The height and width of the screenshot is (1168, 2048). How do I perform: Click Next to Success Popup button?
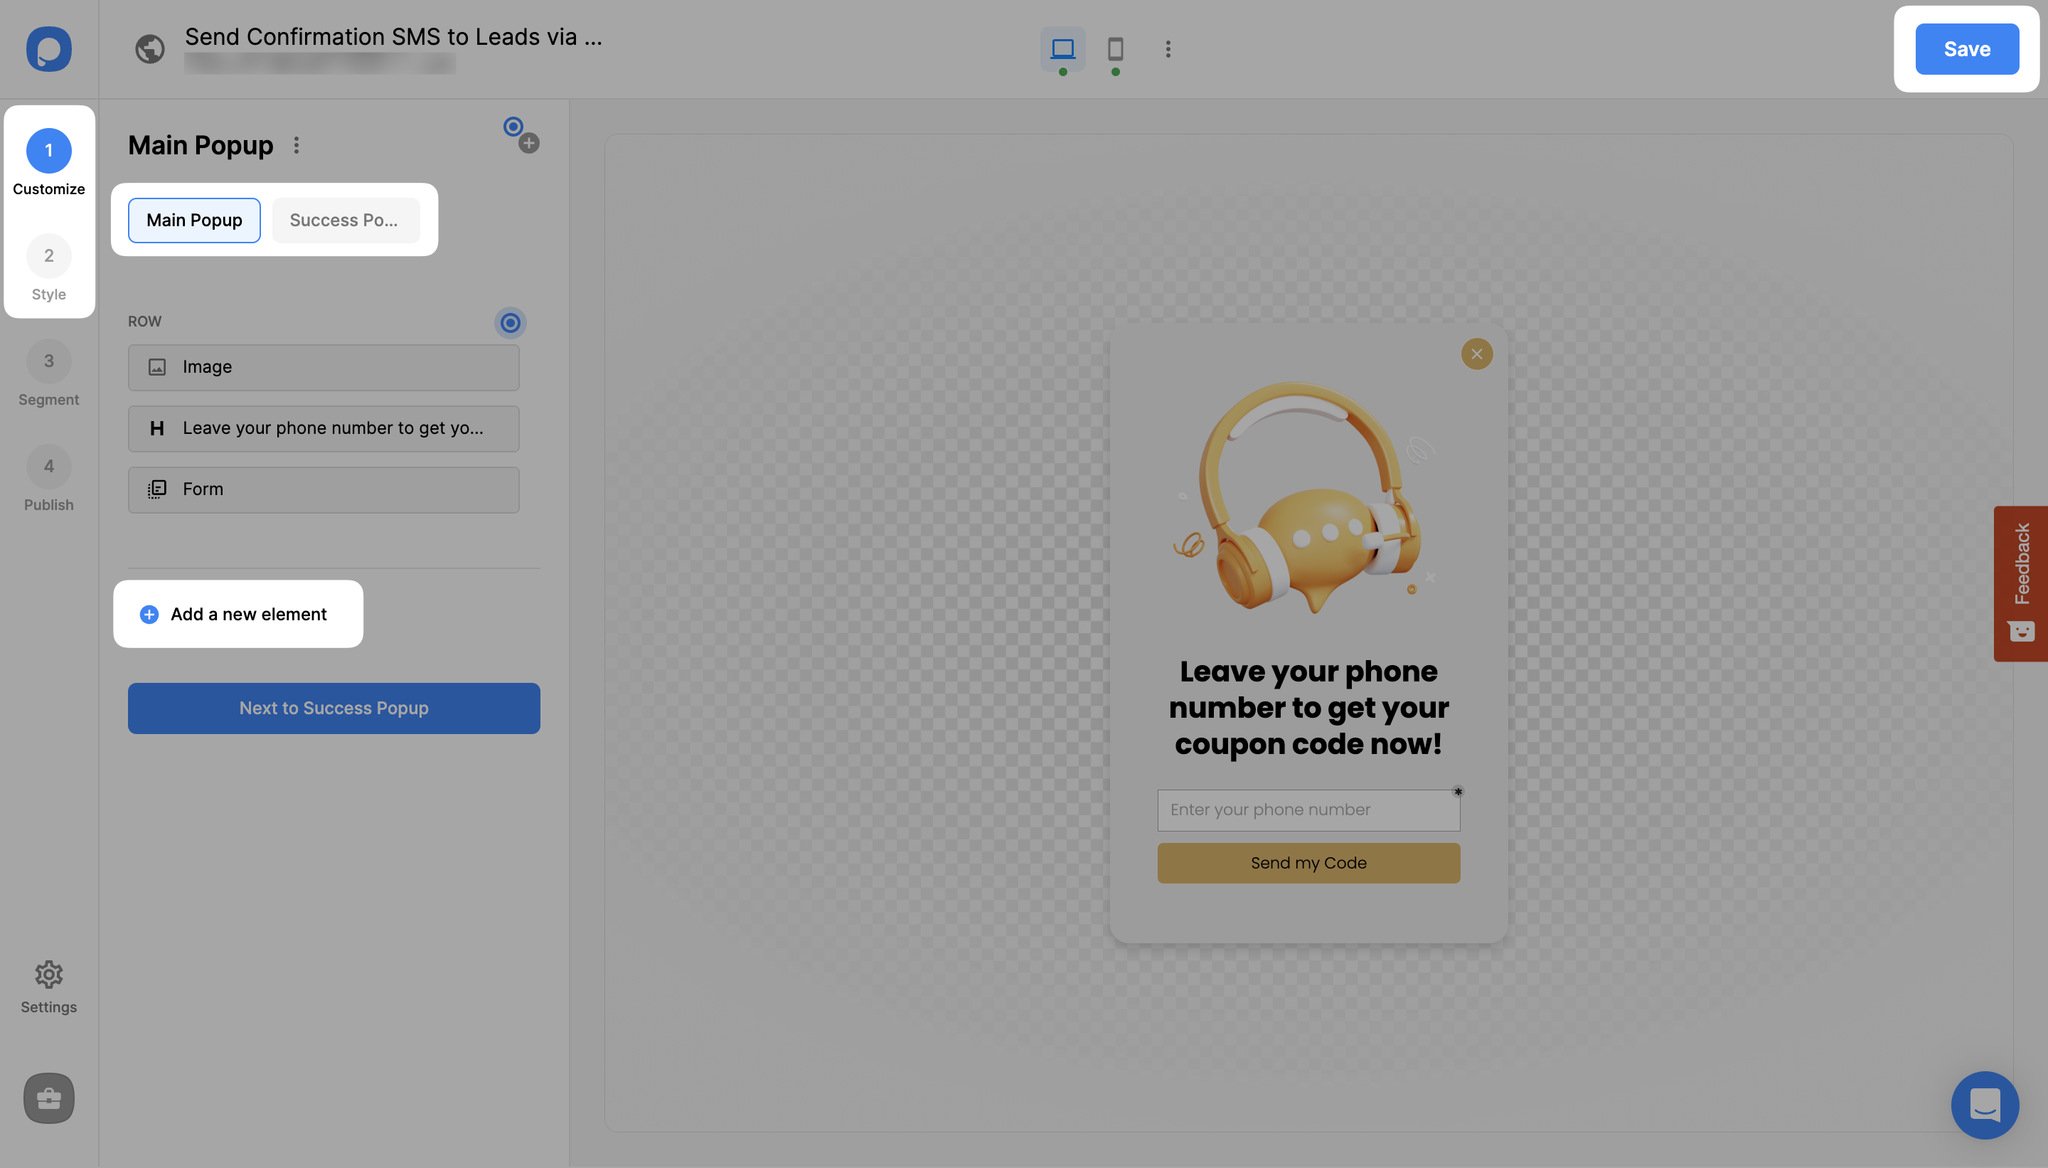(x=334, y=708)
